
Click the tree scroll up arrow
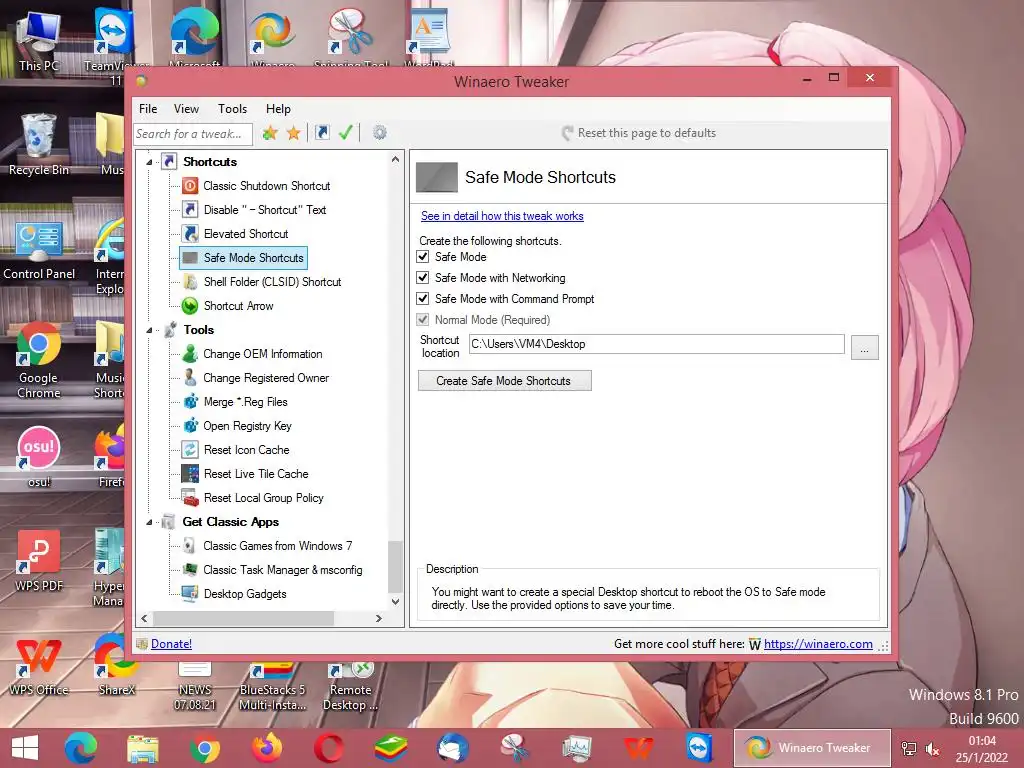point(395,159)
